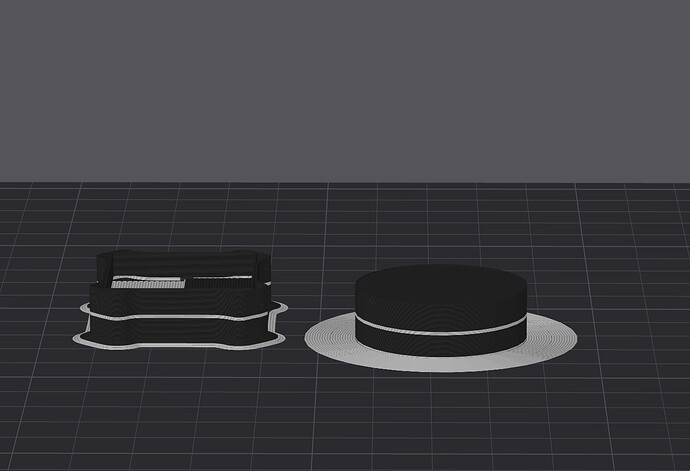Click the cylinder side below the white stripe
This screenshot has width=690, height=471.
[x=441, y=346]
